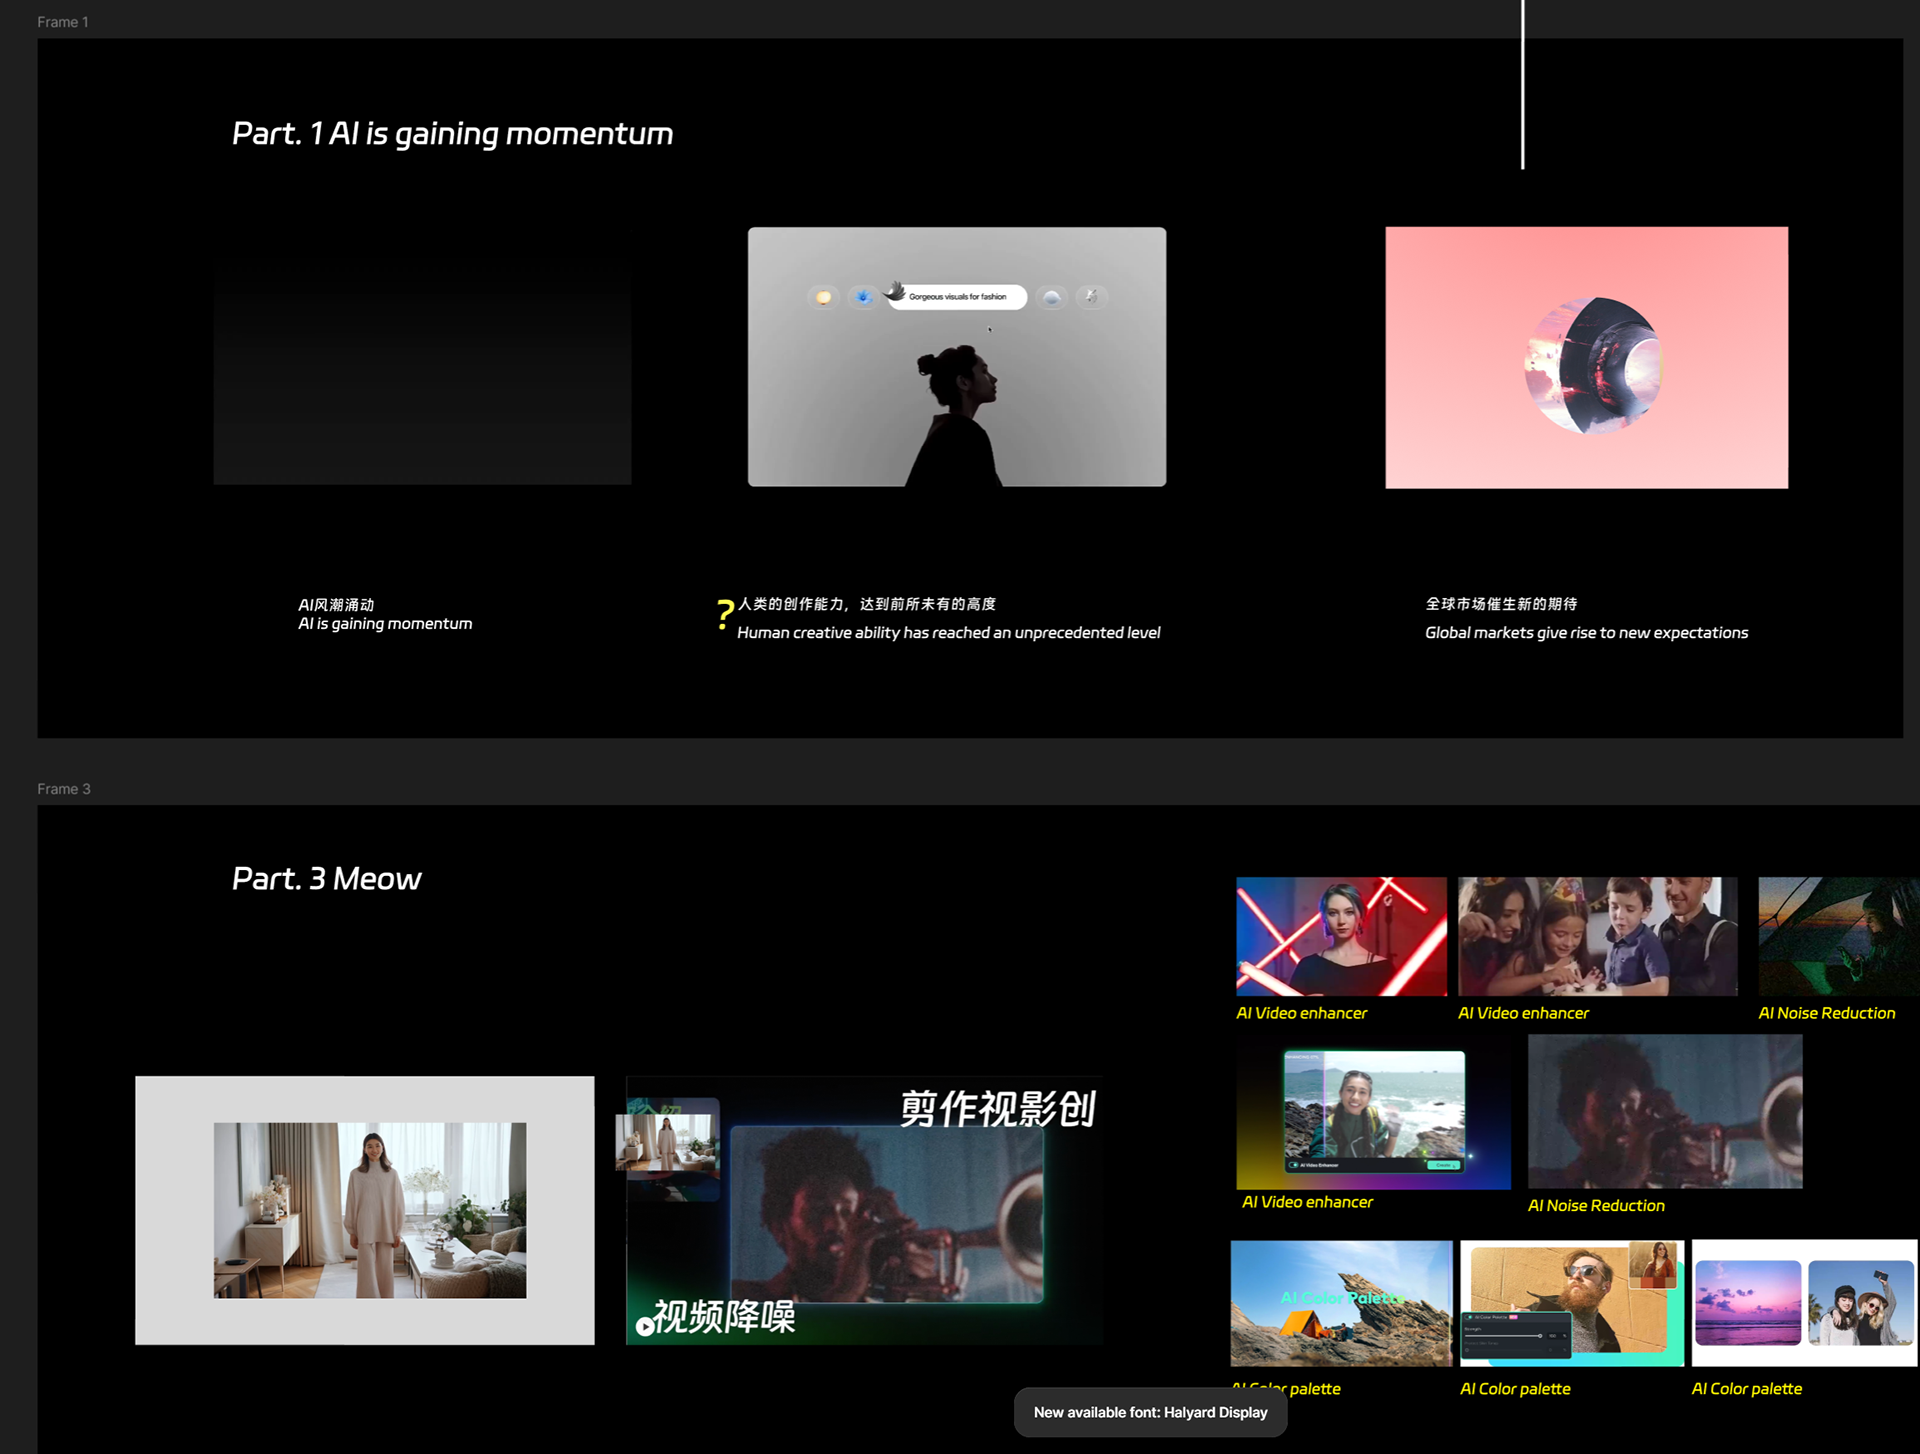
Task: Click the orb graphic on pink card
Action: pyautogui.click(x=1592, y=365)
